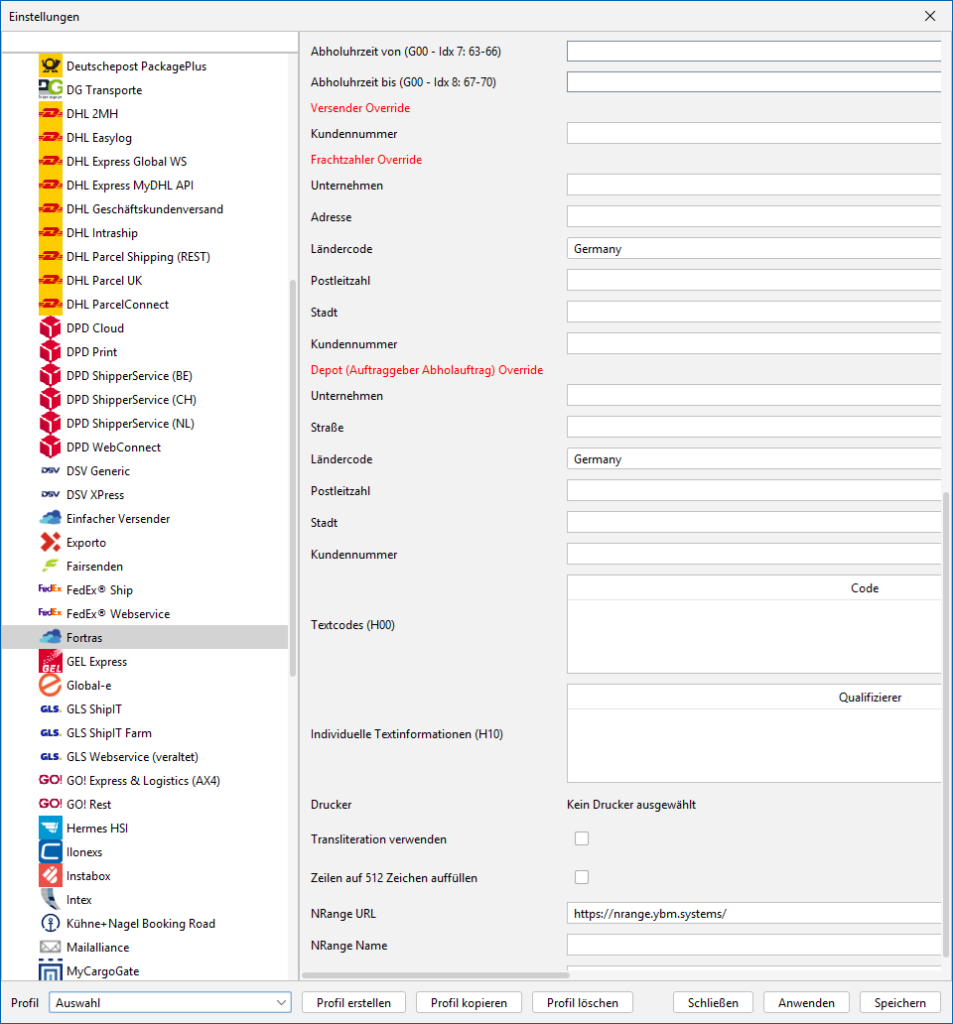Image resolution: width=953 pixels, height=1024 pixels.
Task: Select DPD Print in carrier list
Action: point(91,352)
